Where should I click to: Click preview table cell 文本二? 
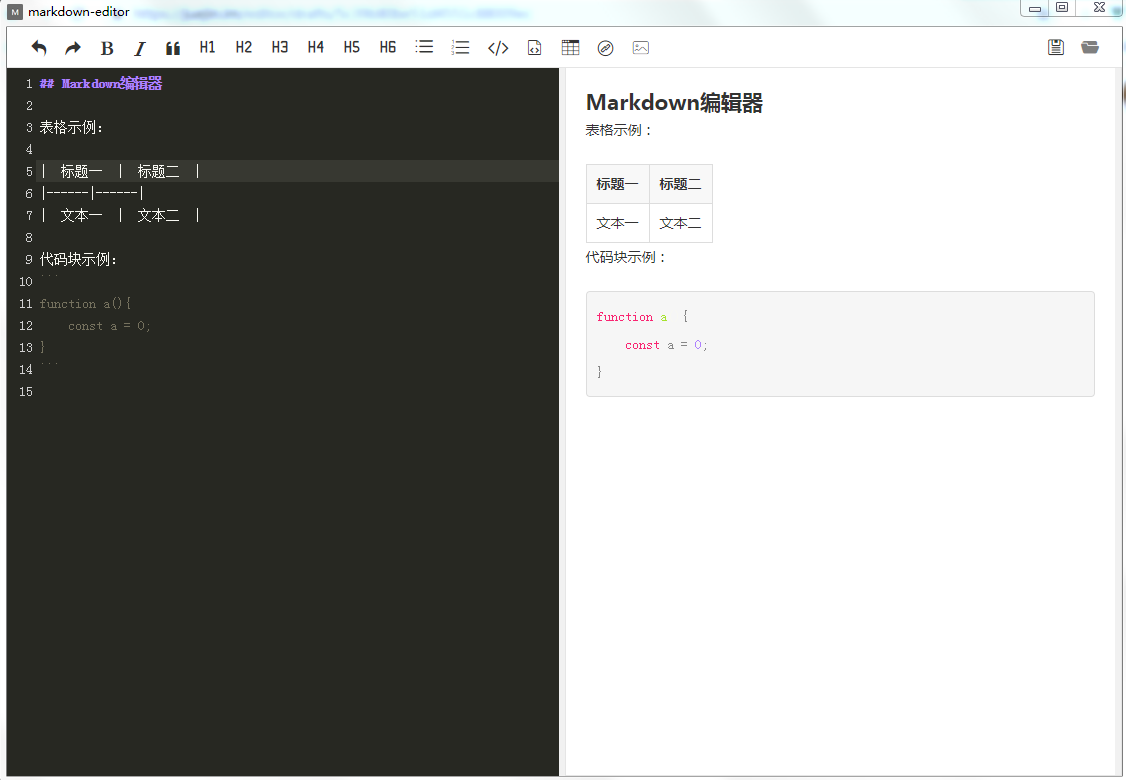tap(681, 223)
